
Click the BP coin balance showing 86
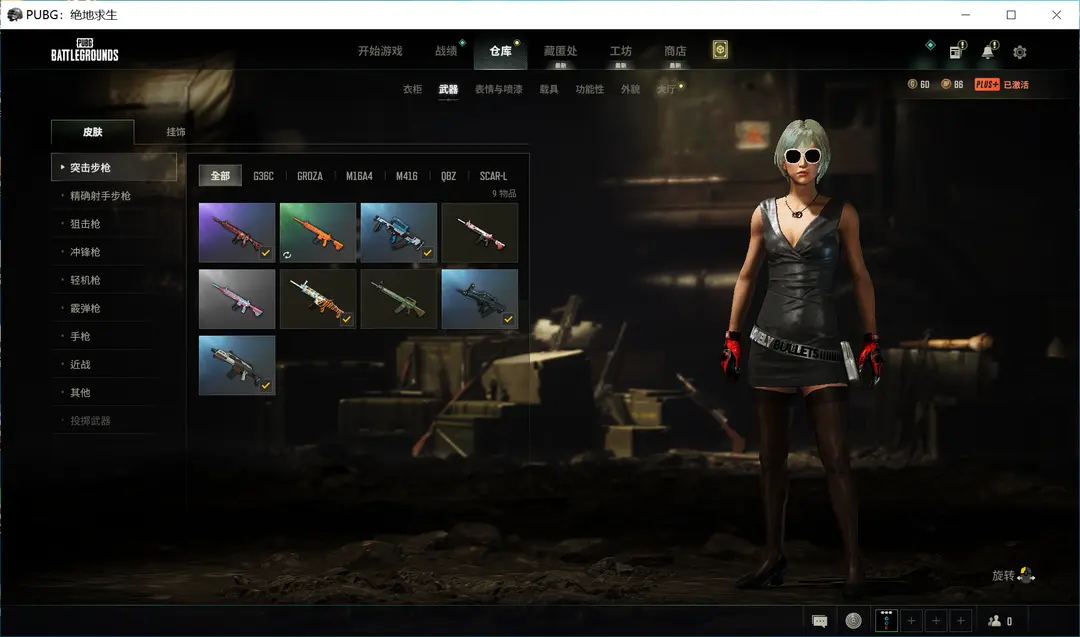tap(953, 84)
